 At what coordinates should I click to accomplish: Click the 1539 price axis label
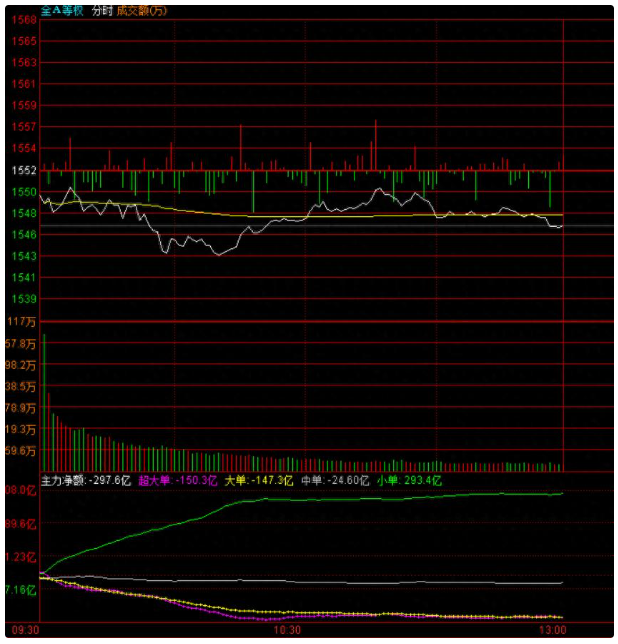click(x=25, y=299)
